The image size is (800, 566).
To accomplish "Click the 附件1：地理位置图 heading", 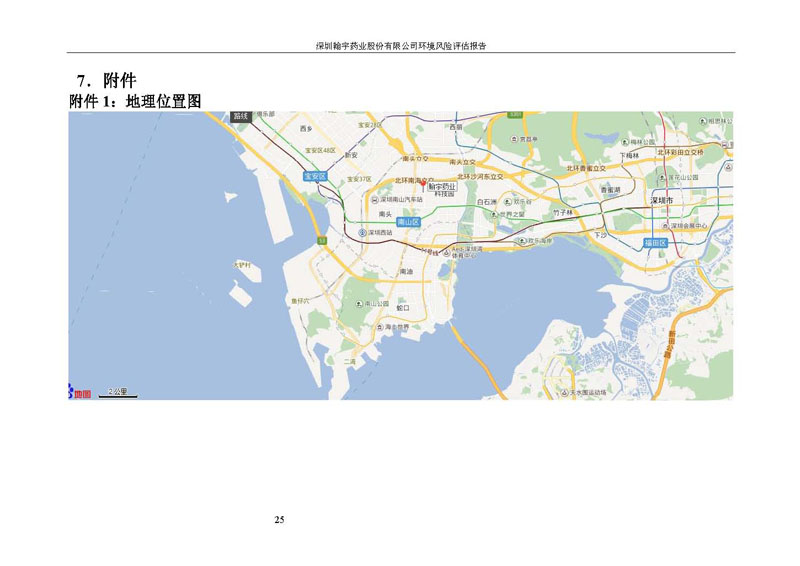I will [135, 102].
